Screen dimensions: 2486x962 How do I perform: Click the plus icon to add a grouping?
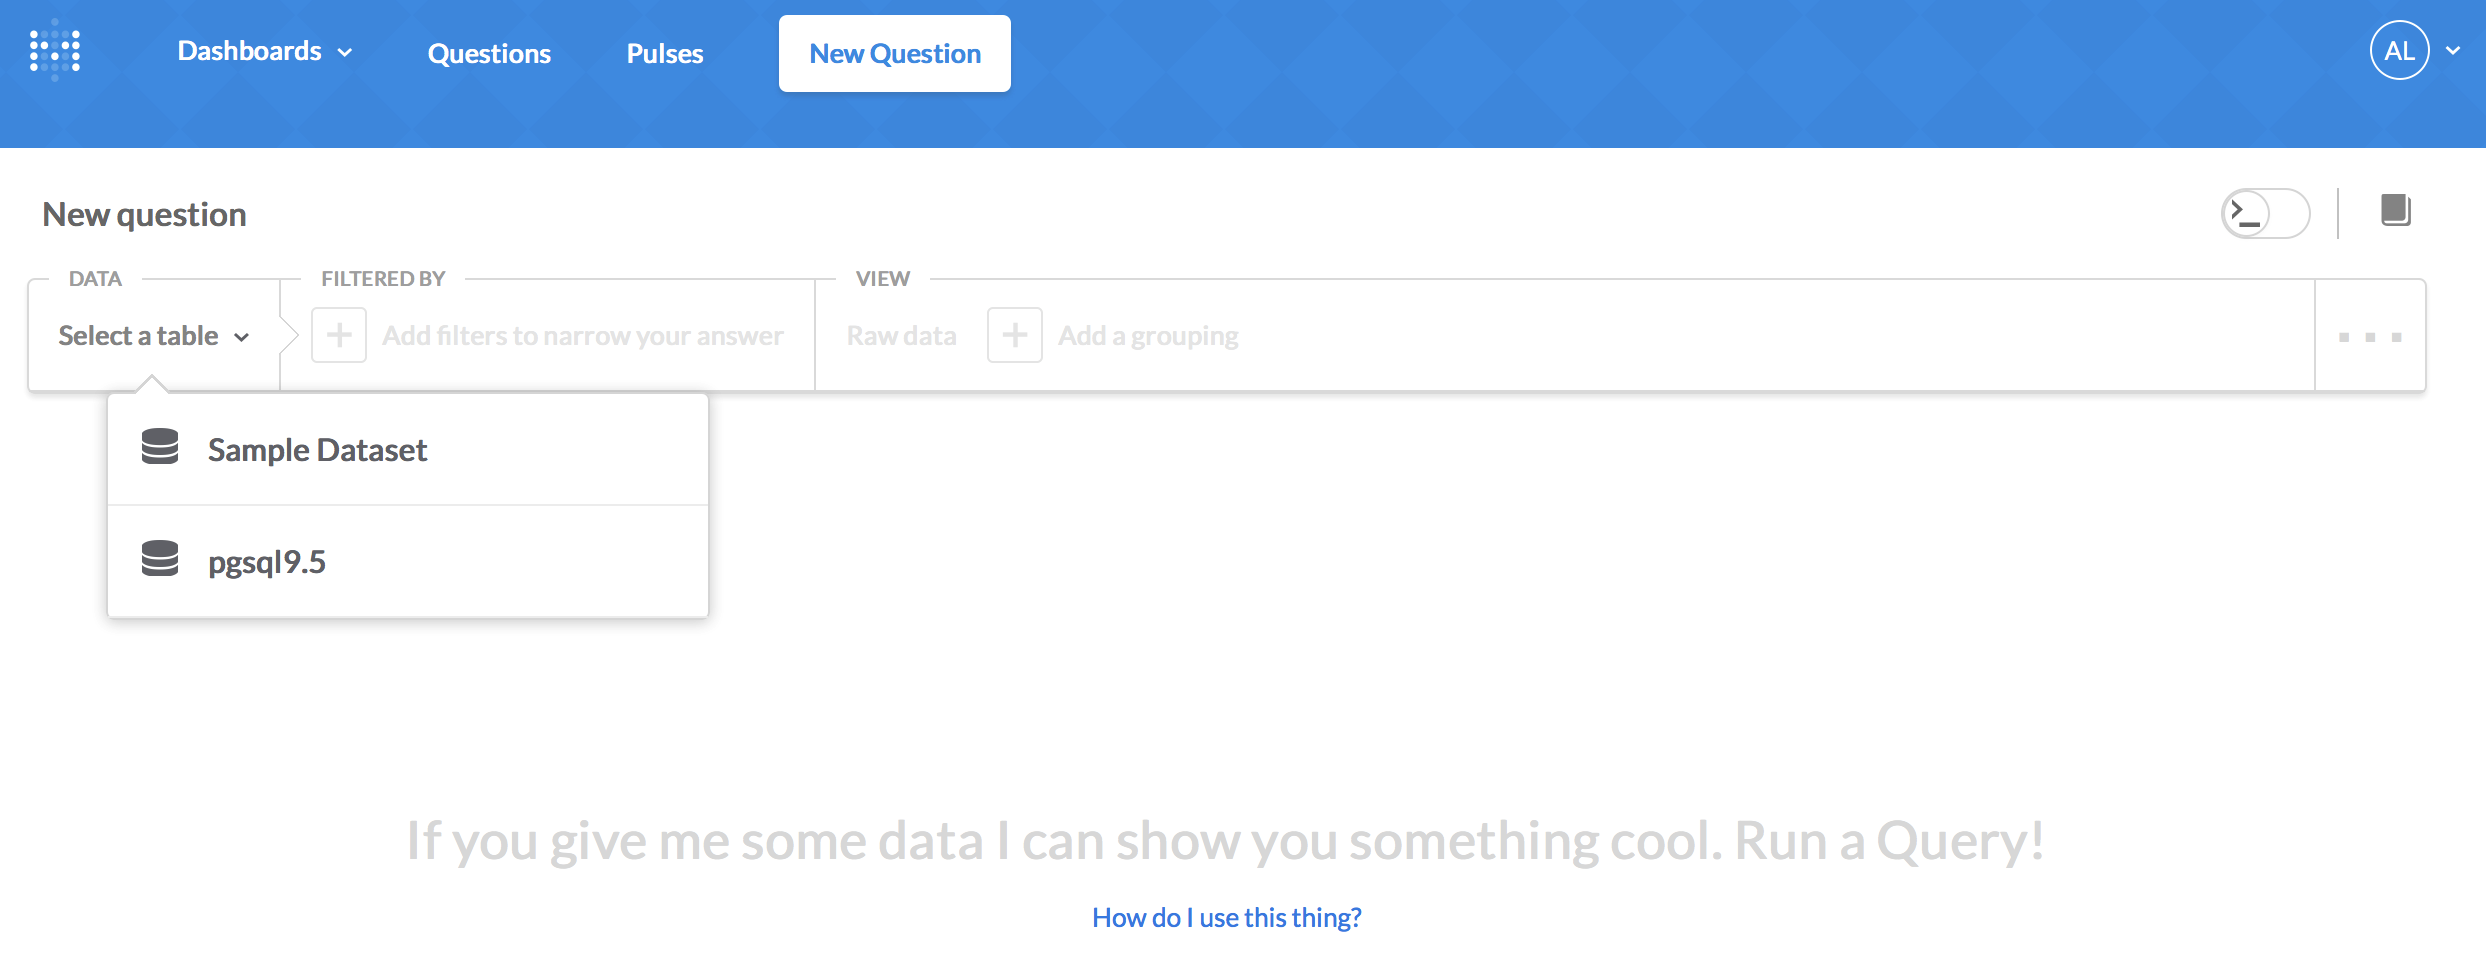tap(1015, 335)
